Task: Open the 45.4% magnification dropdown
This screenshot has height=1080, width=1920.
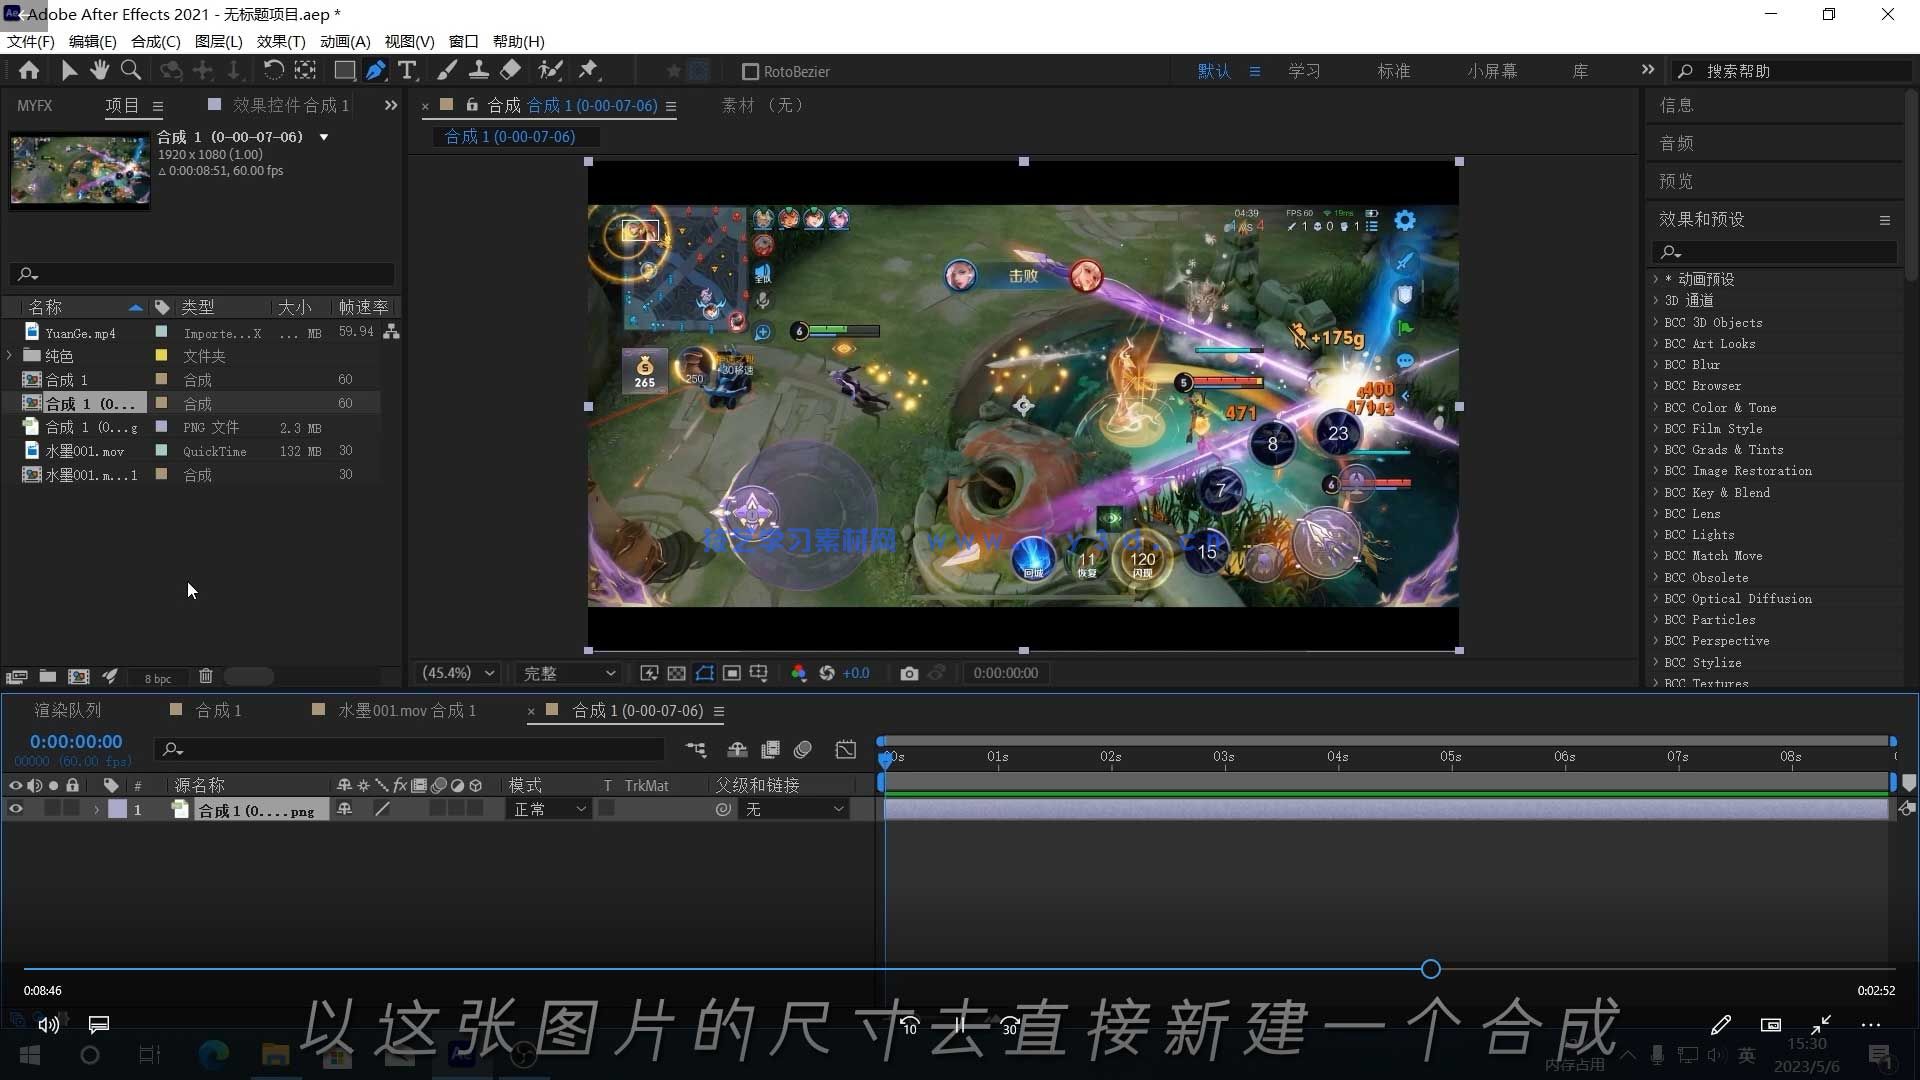Action: coord(459,674)
